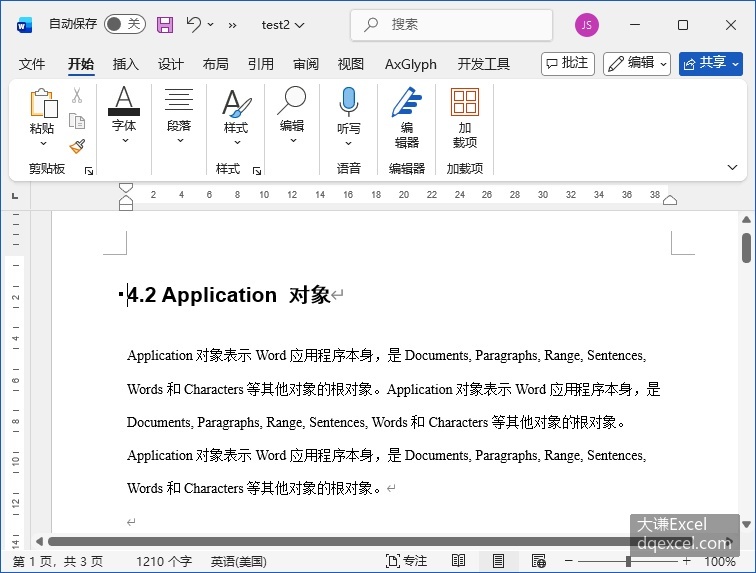The width and height of the screenshot is (756, 573).
Task: Open the 文件 (File) tab
Action: coord(32,64)
